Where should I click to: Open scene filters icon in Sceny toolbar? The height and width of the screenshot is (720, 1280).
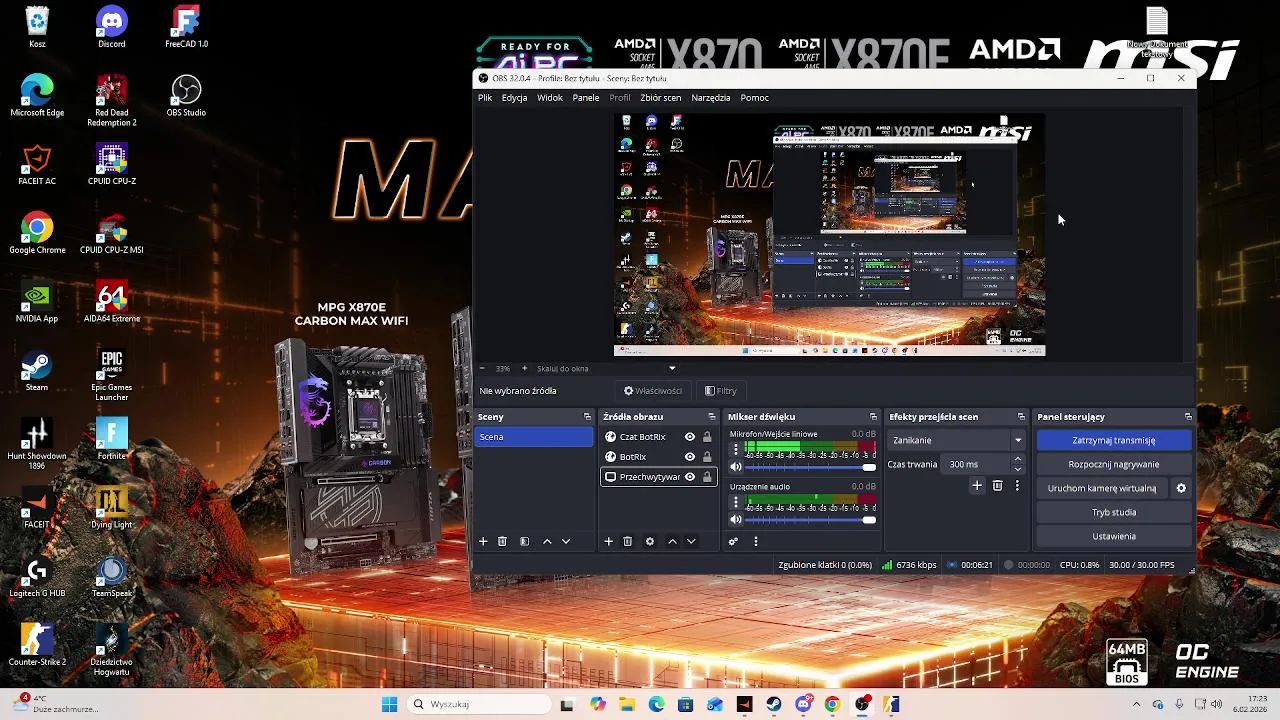tap(524, 541)
